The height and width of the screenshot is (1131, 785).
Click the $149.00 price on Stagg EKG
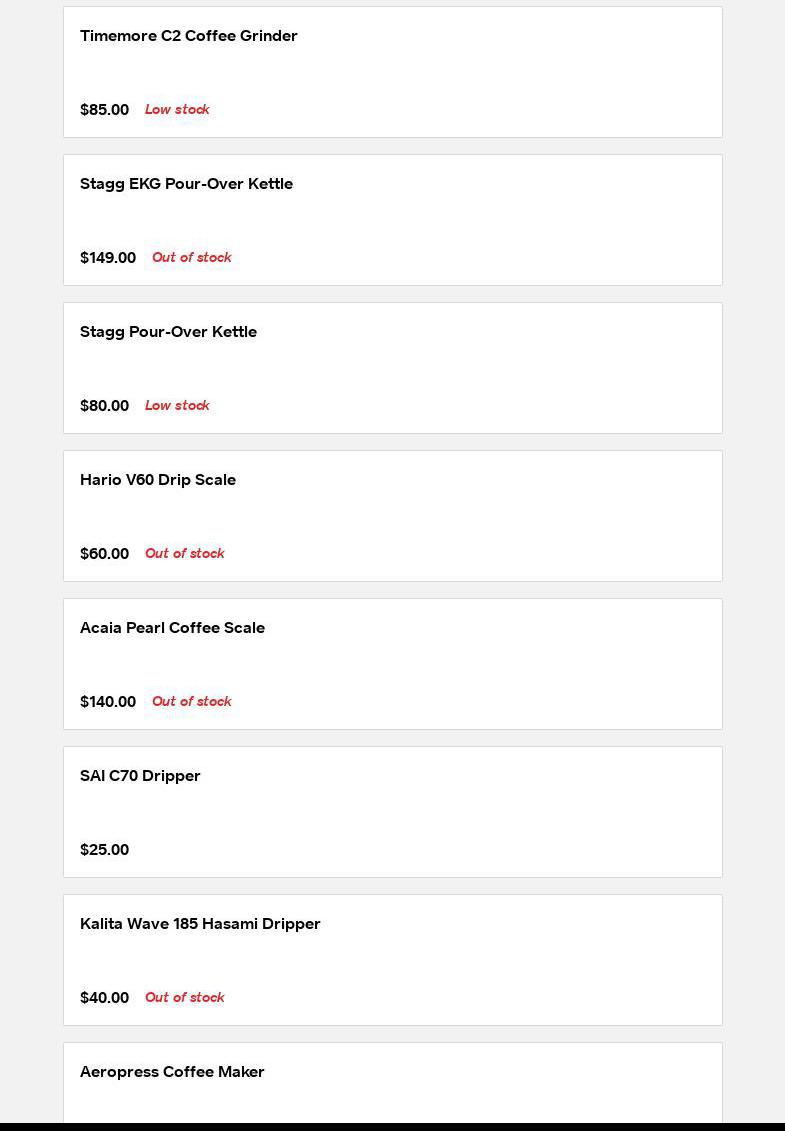[x=108, y=258]
